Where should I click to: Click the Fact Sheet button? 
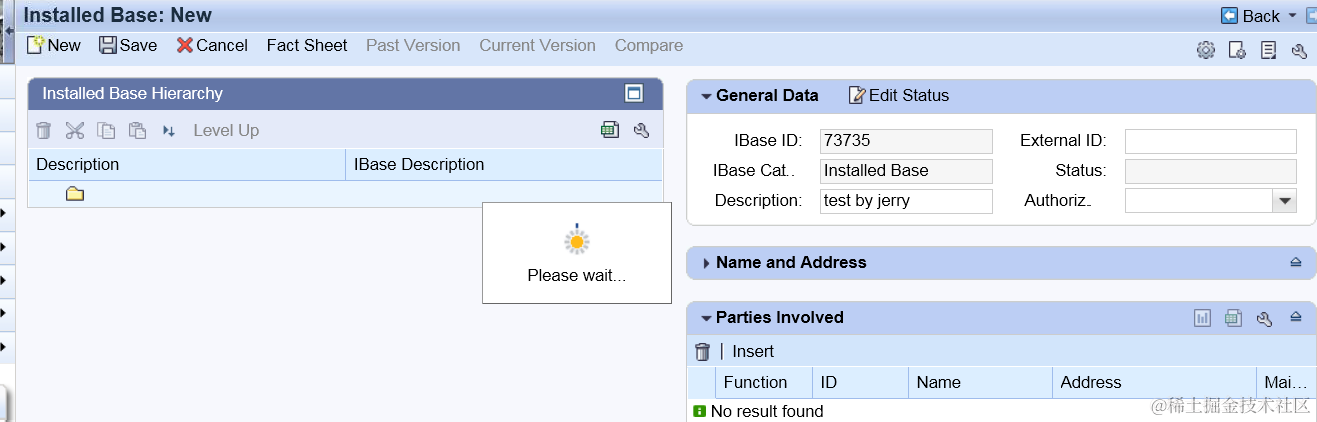coord(307,45)
